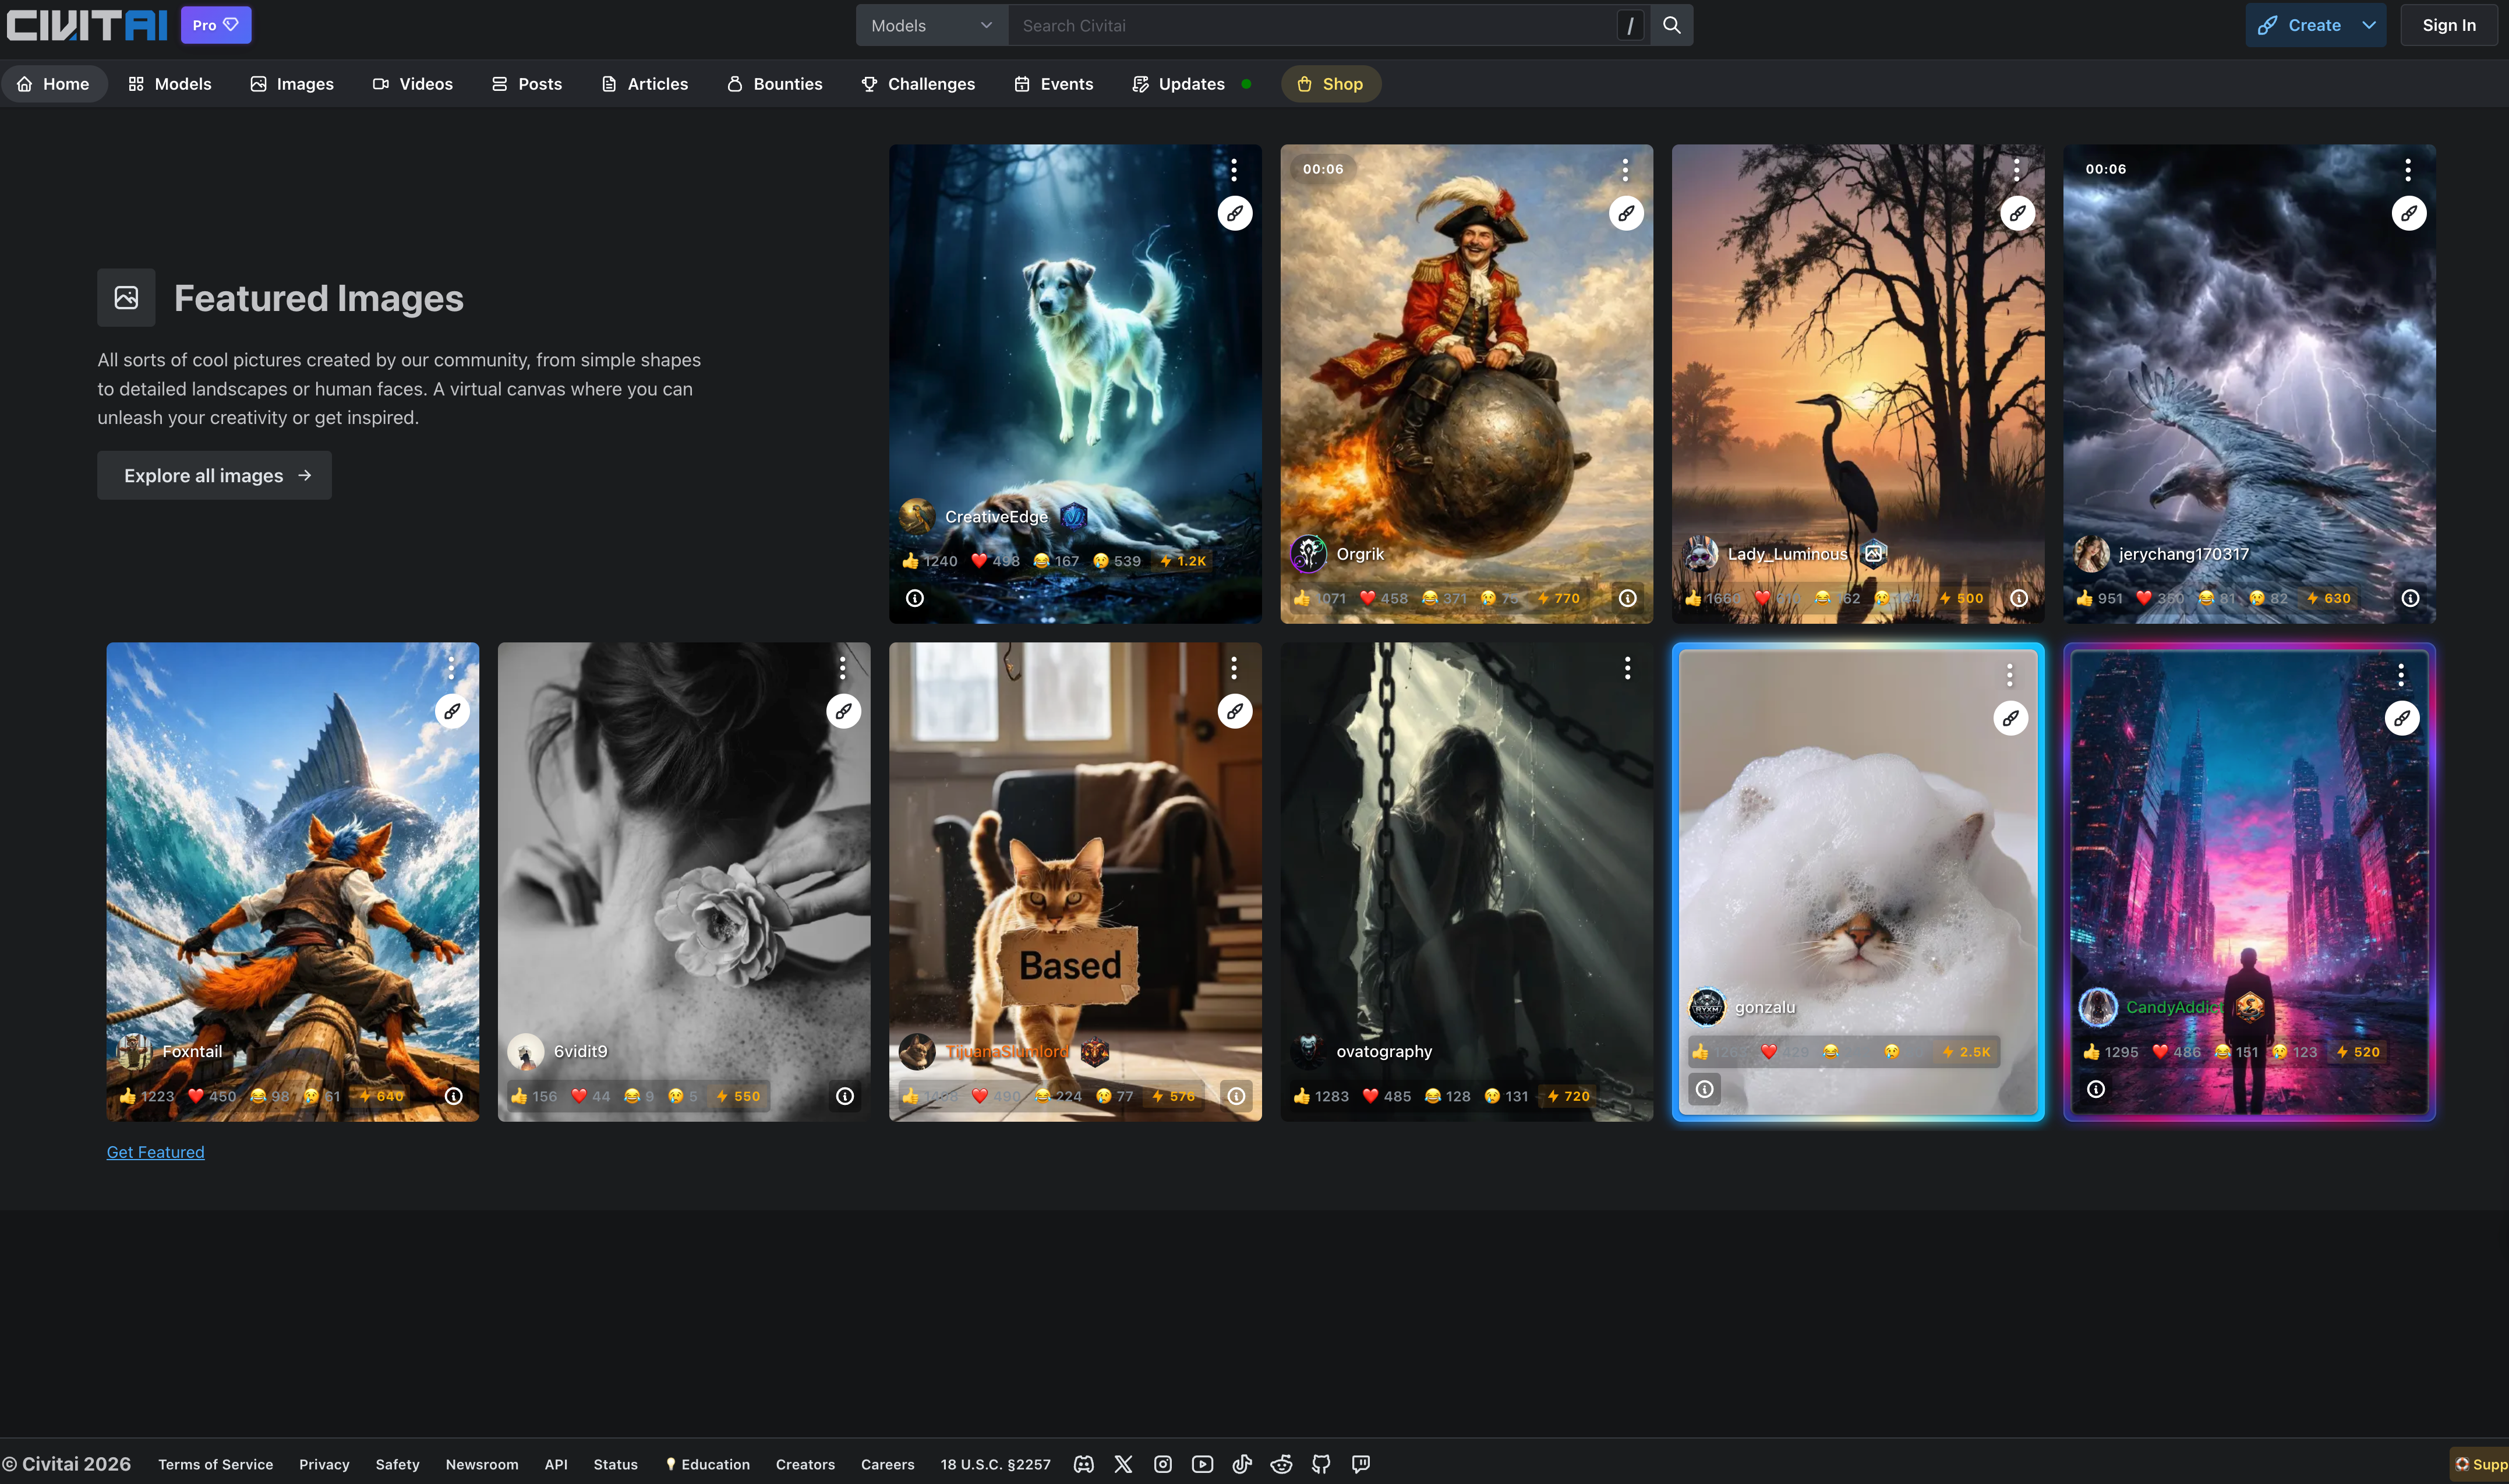Click remix icon on ghost dog image
This screenshot has height=1484, width=2509.
[x=1235, y=213]
